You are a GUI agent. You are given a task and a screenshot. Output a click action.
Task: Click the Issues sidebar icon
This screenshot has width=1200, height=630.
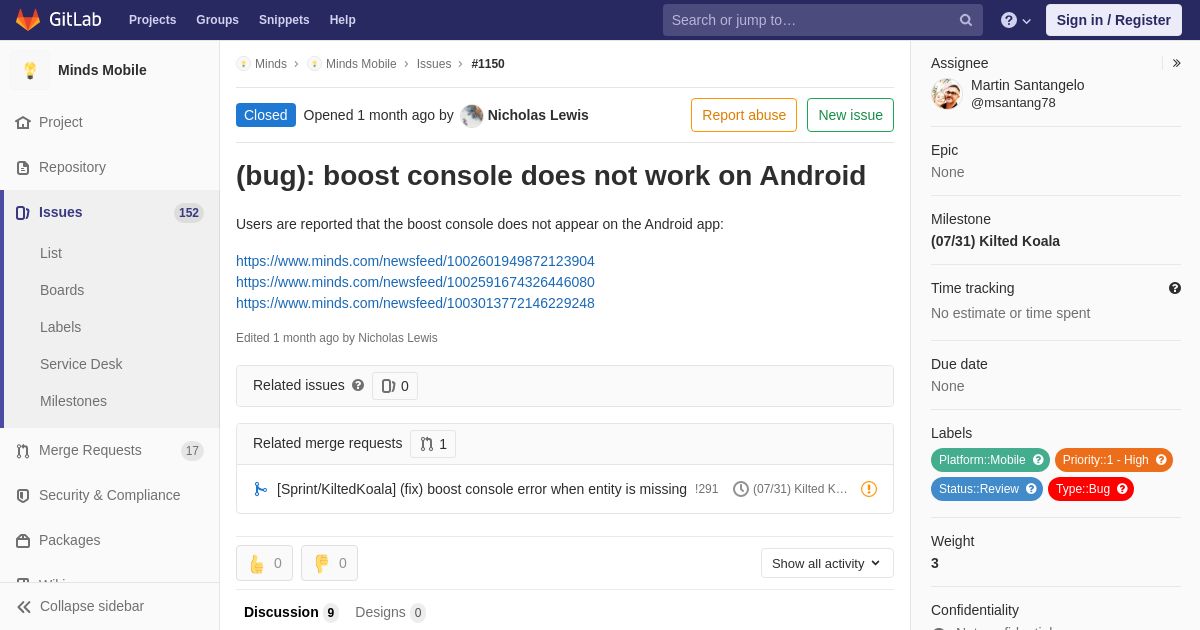click(x=23, y=213)
